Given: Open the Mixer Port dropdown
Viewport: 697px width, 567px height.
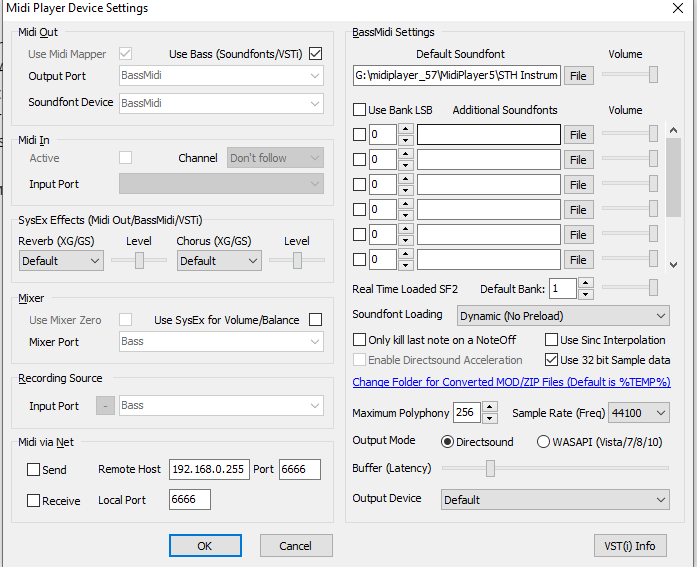Looking at the screenshot, I should (221, 342).
